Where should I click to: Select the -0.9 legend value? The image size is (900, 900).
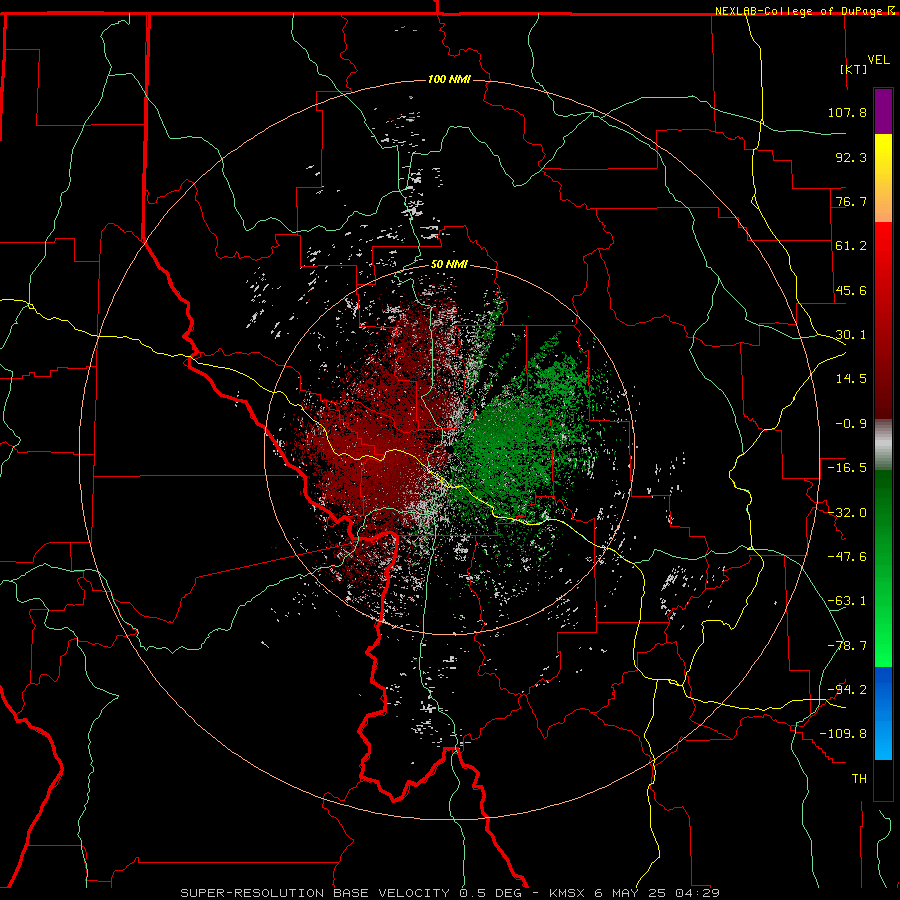pos(851,424)
